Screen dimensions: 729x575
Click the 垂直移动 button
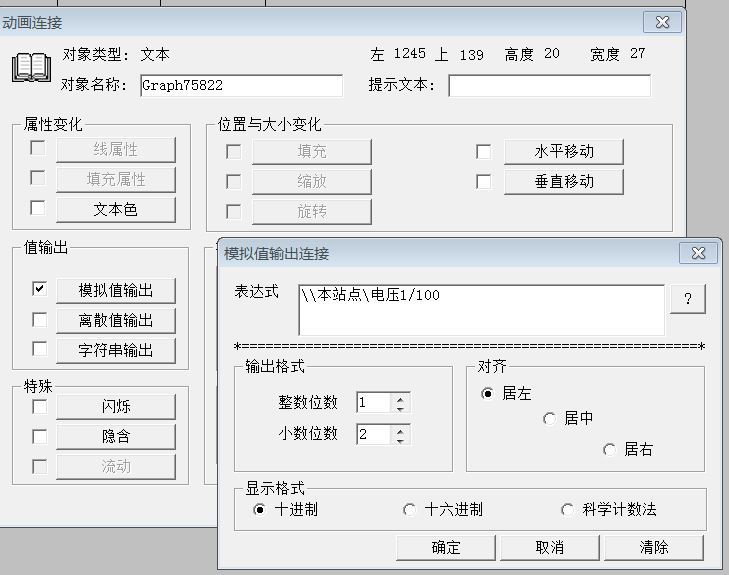pos(564,181)
